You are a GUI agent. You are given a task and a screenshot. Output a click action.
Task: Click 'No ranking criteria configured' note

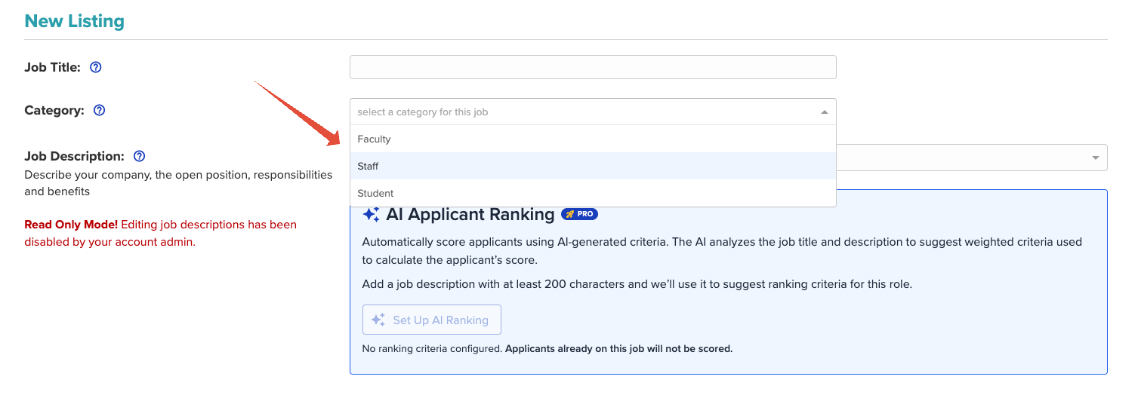pos(547,349)
